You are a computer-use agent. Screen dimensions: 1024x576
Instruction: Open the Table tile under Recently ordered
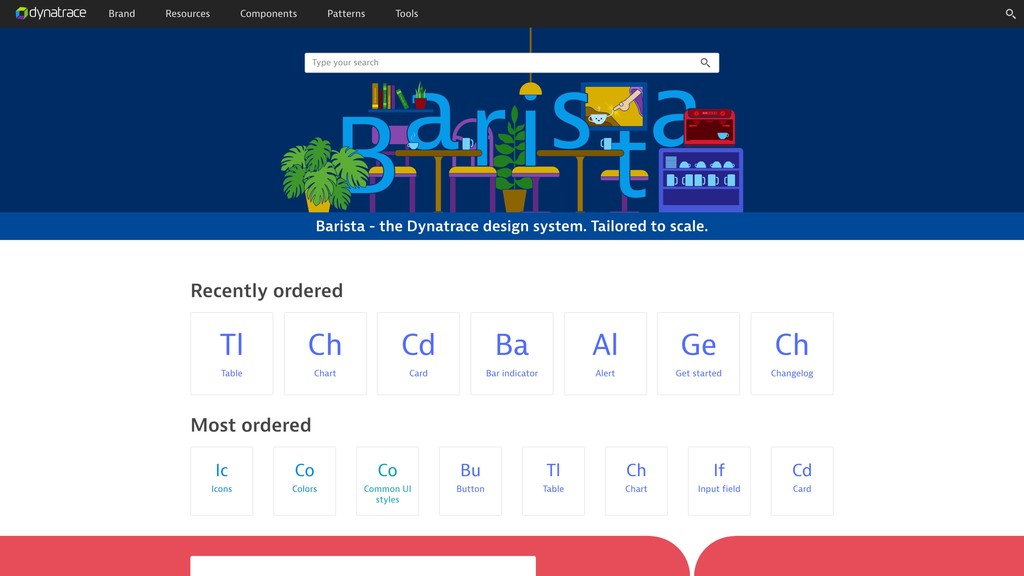pos(232,353)
